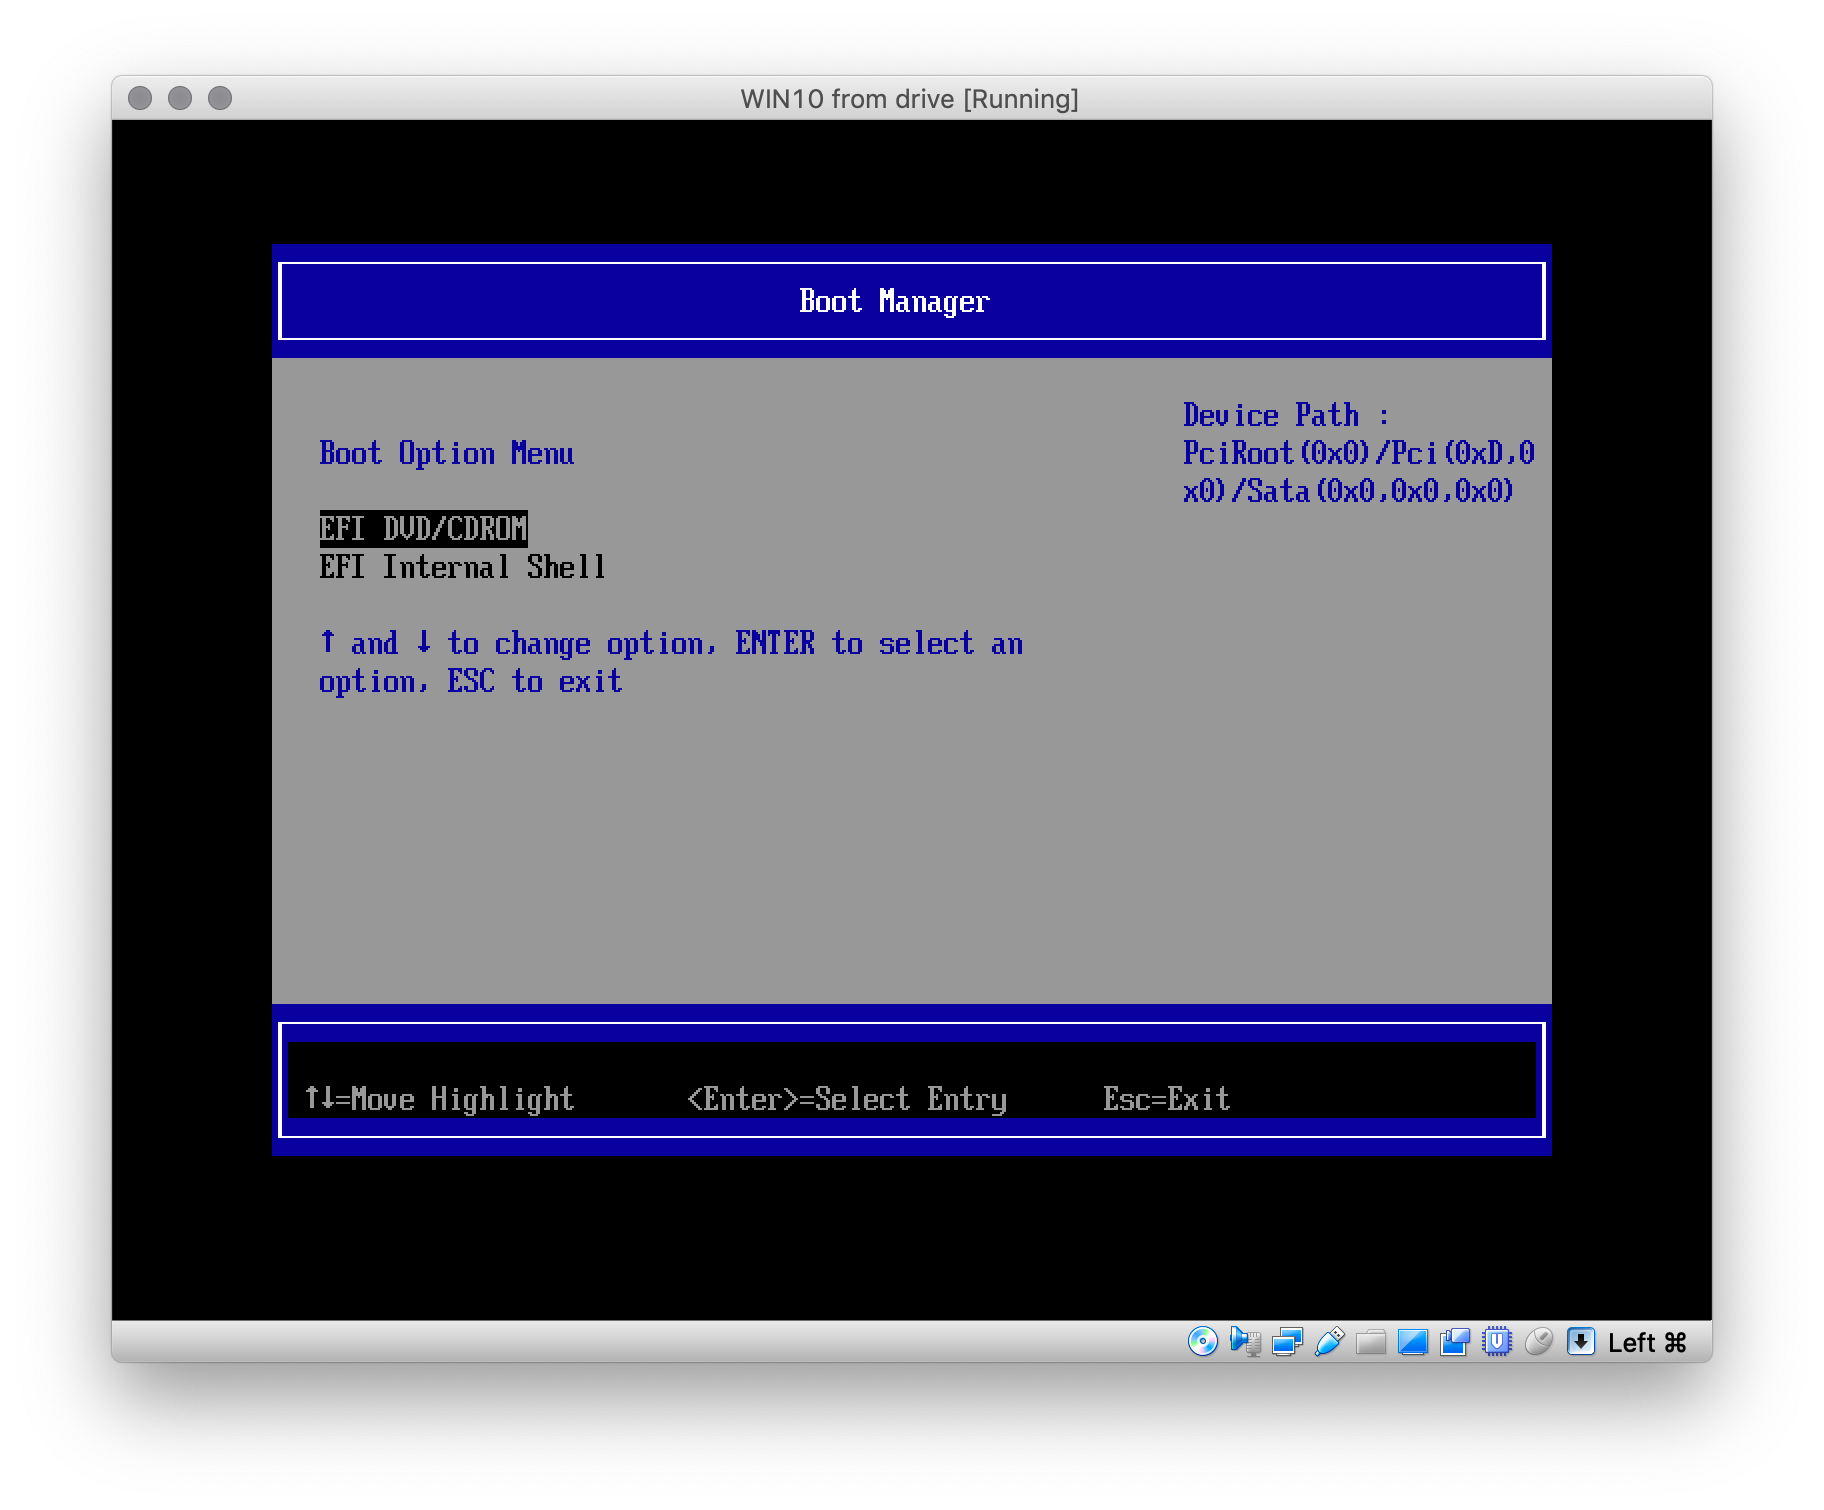
Task: Click the Left Command host key indicator
Action: coord(1648,1343)
